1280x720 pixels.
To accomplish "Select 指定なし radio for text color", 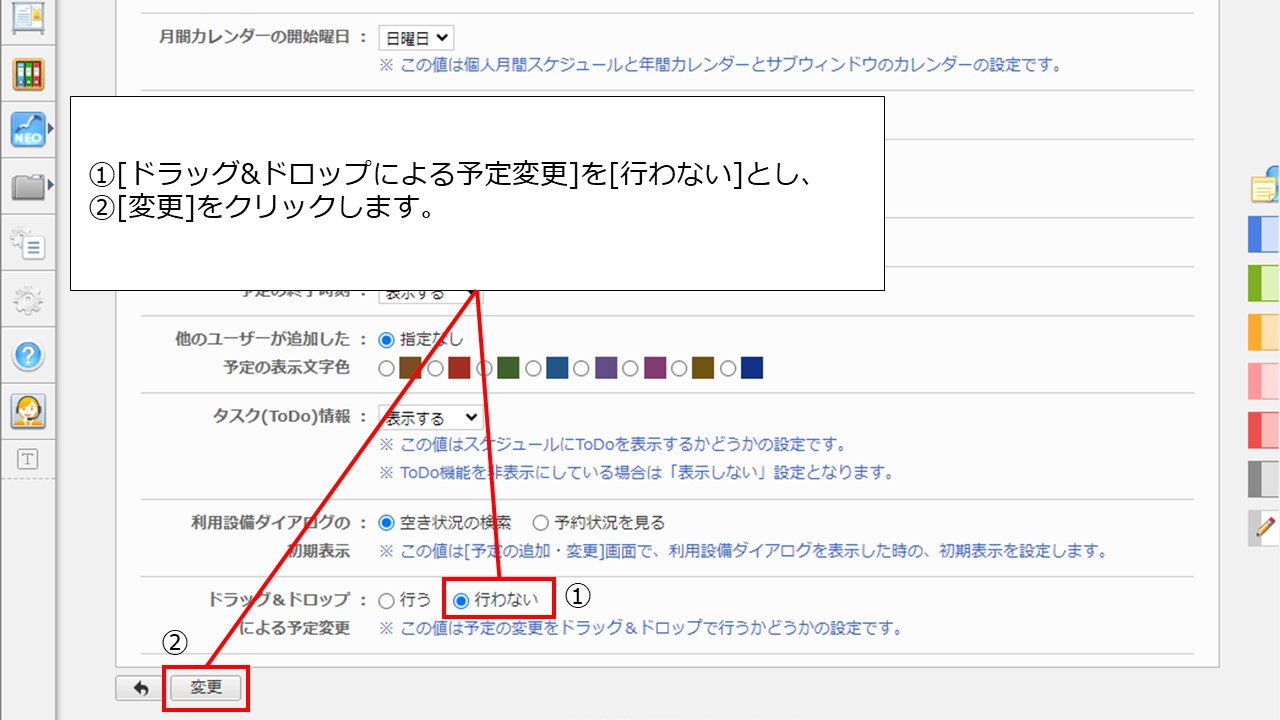I will pos(387,339).
